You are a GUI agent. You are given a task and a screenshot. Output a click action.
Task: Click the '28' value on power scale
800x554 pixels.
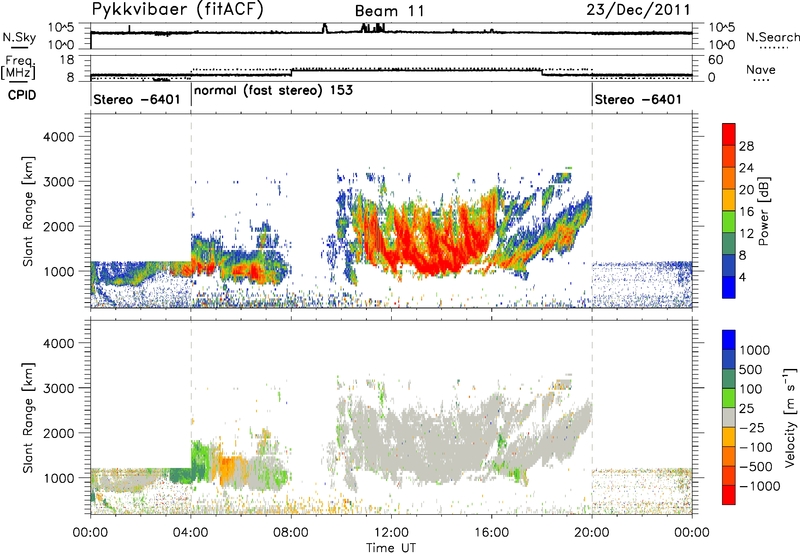[746, 146]
